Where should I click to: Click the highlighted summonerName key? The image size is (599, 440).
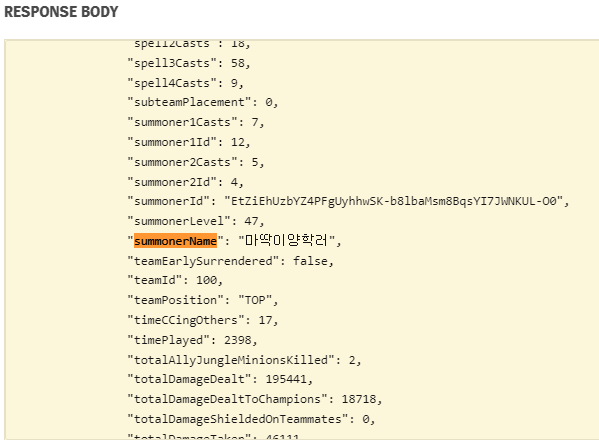click(175, 241)
